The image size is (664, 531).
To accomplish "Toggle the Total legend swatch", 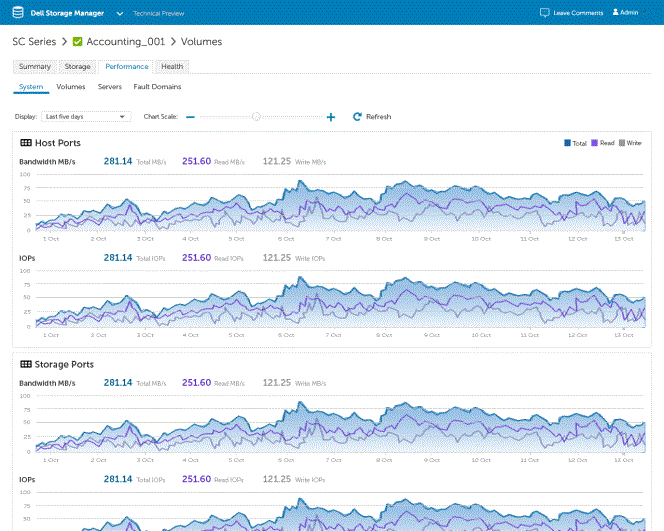I will [x=567, y=143].
